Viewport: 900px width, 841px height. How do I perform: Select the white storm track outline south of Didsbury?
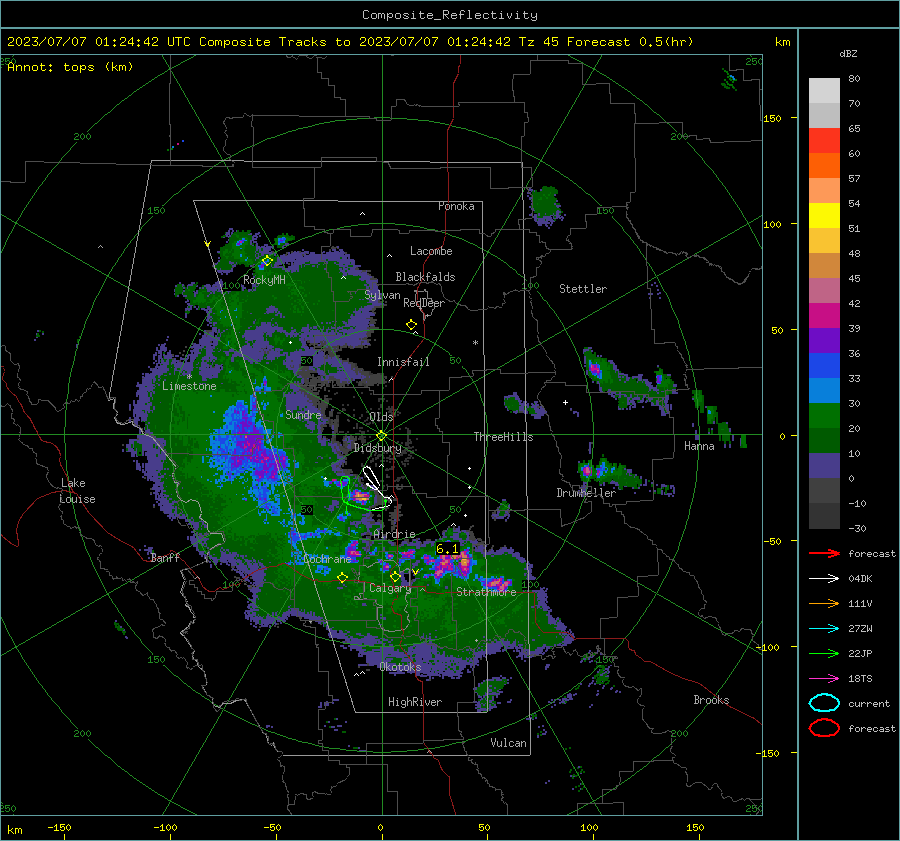376,487
